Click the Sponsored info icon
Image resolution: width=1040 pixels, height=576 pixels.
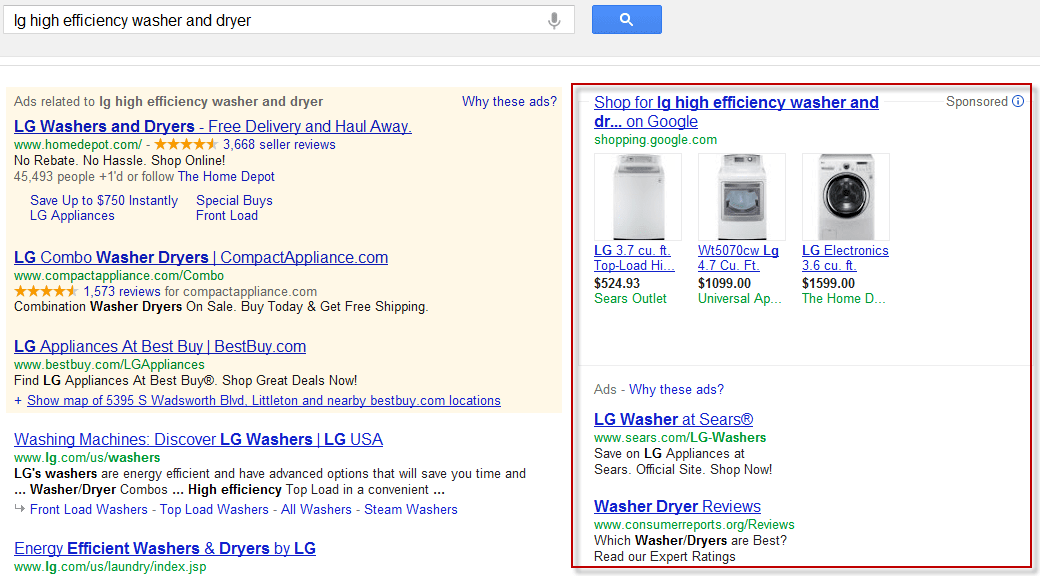pos(1018,102)
